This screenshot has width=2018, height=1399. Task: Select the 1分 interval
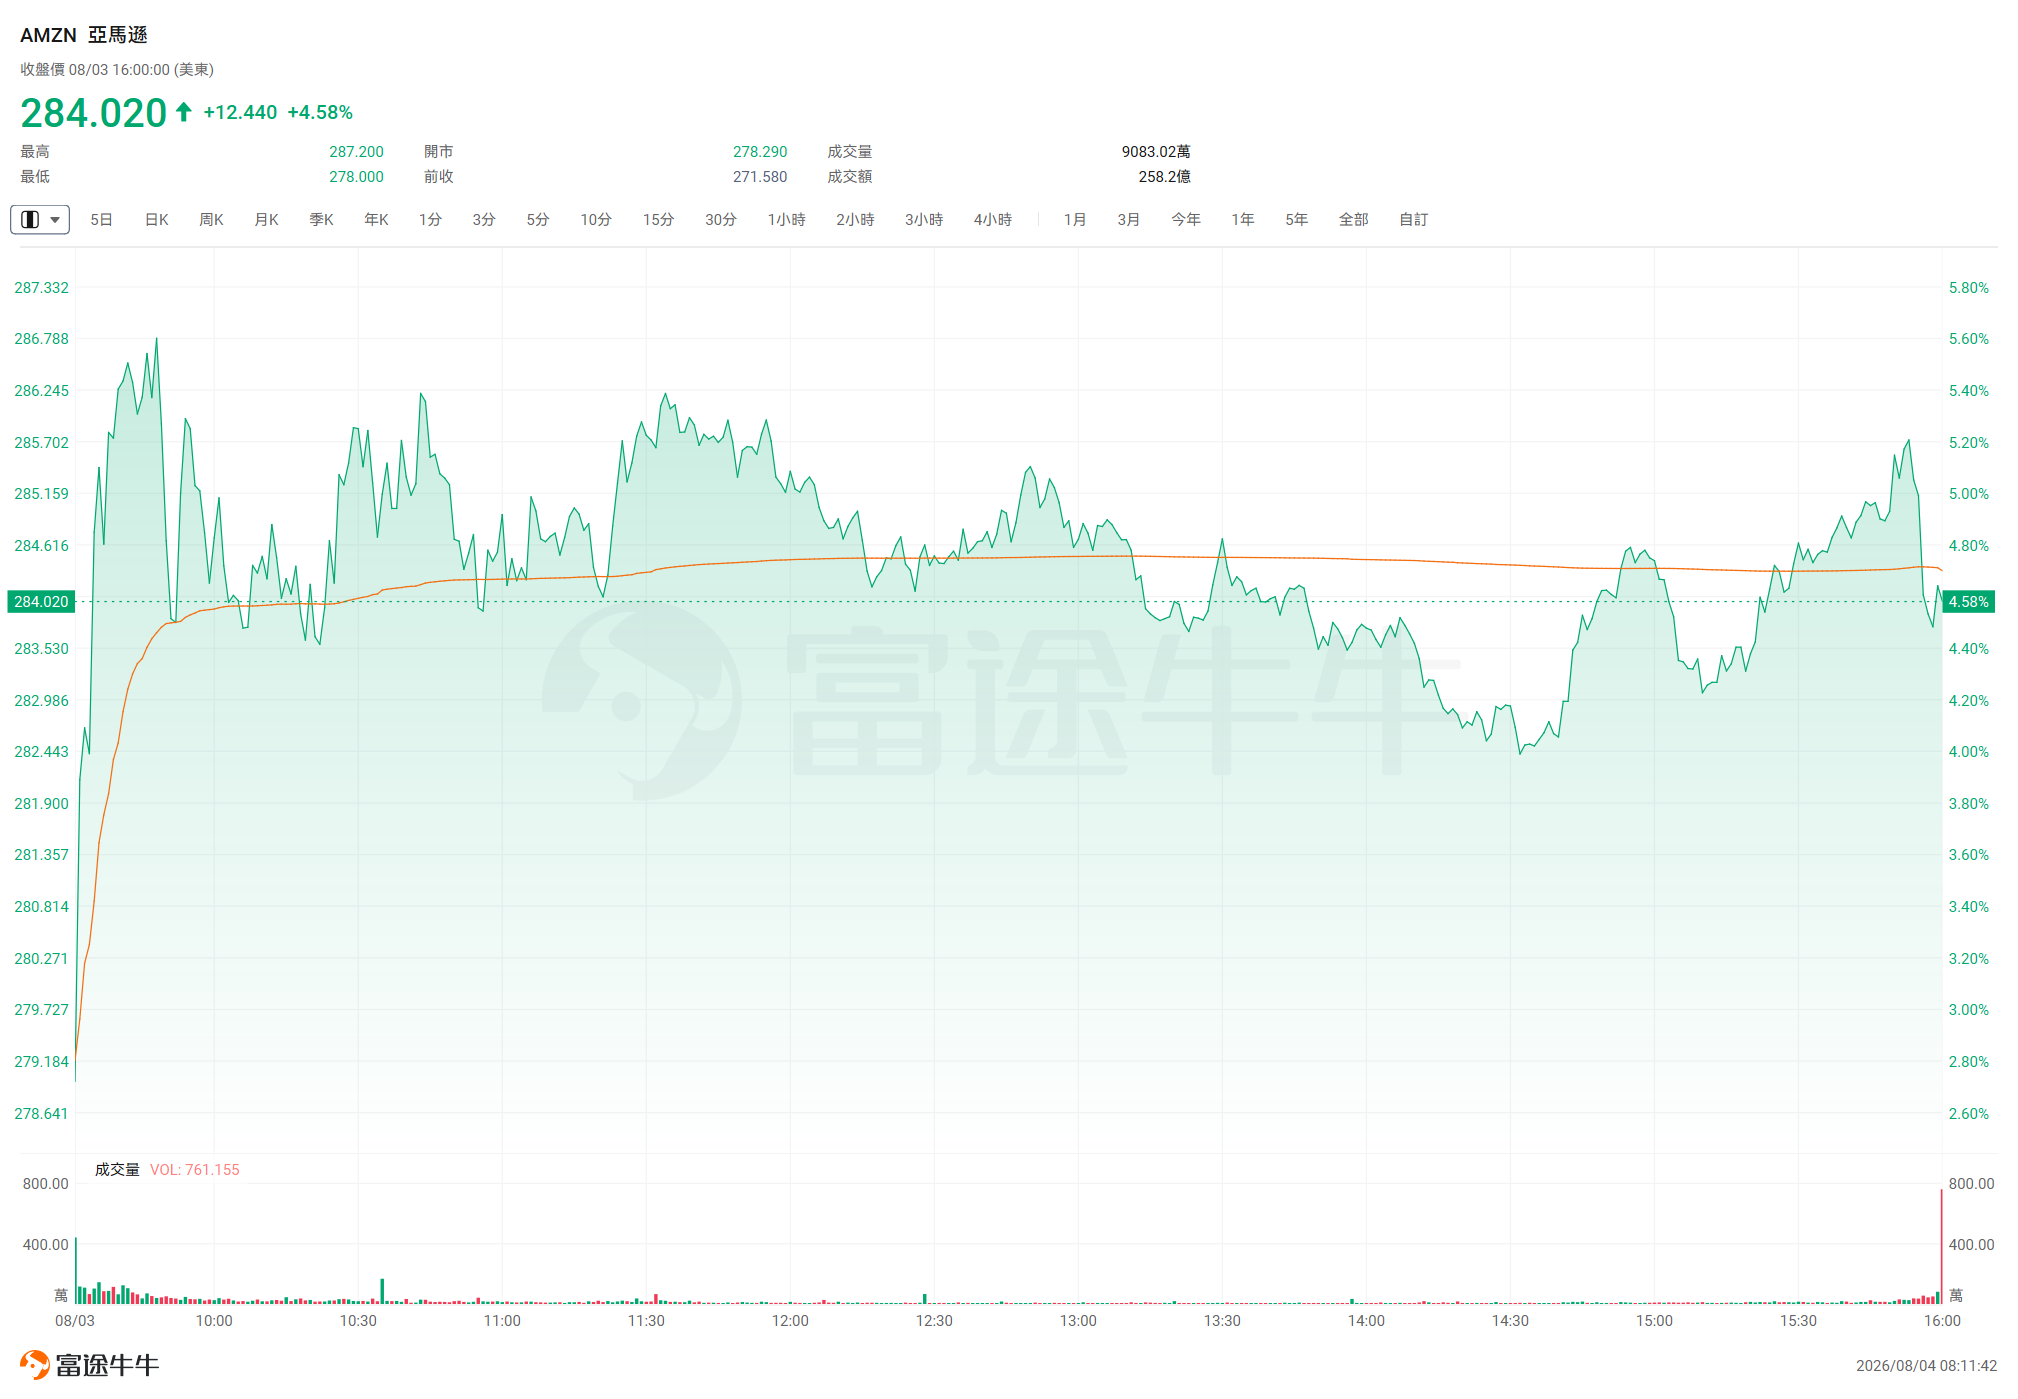point(430,219)
